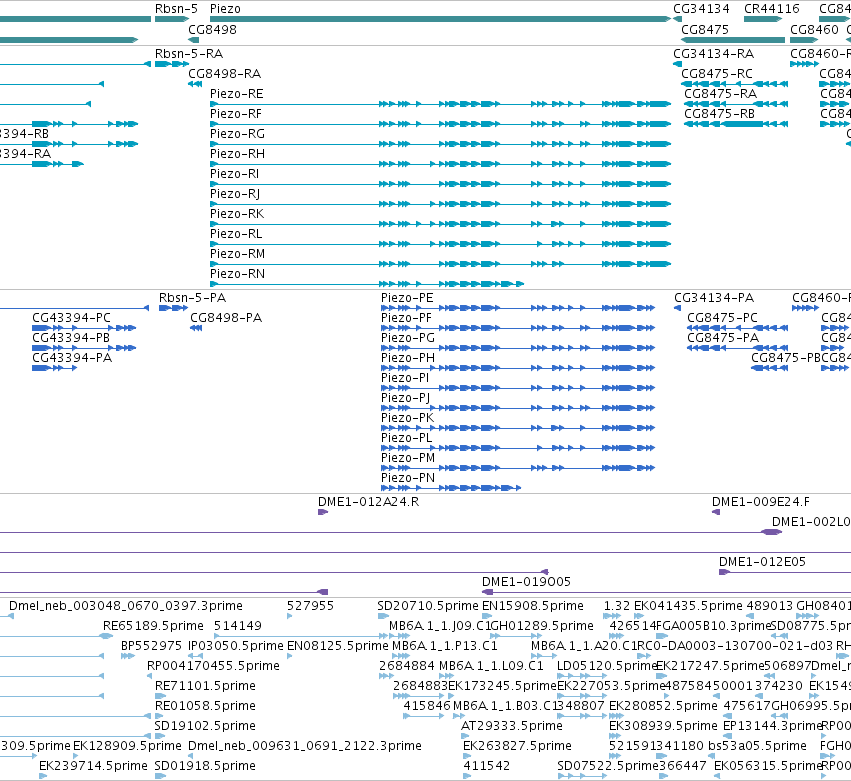Select clone DME1-012E05
The image size is (851, 781).
coord(762,562)
